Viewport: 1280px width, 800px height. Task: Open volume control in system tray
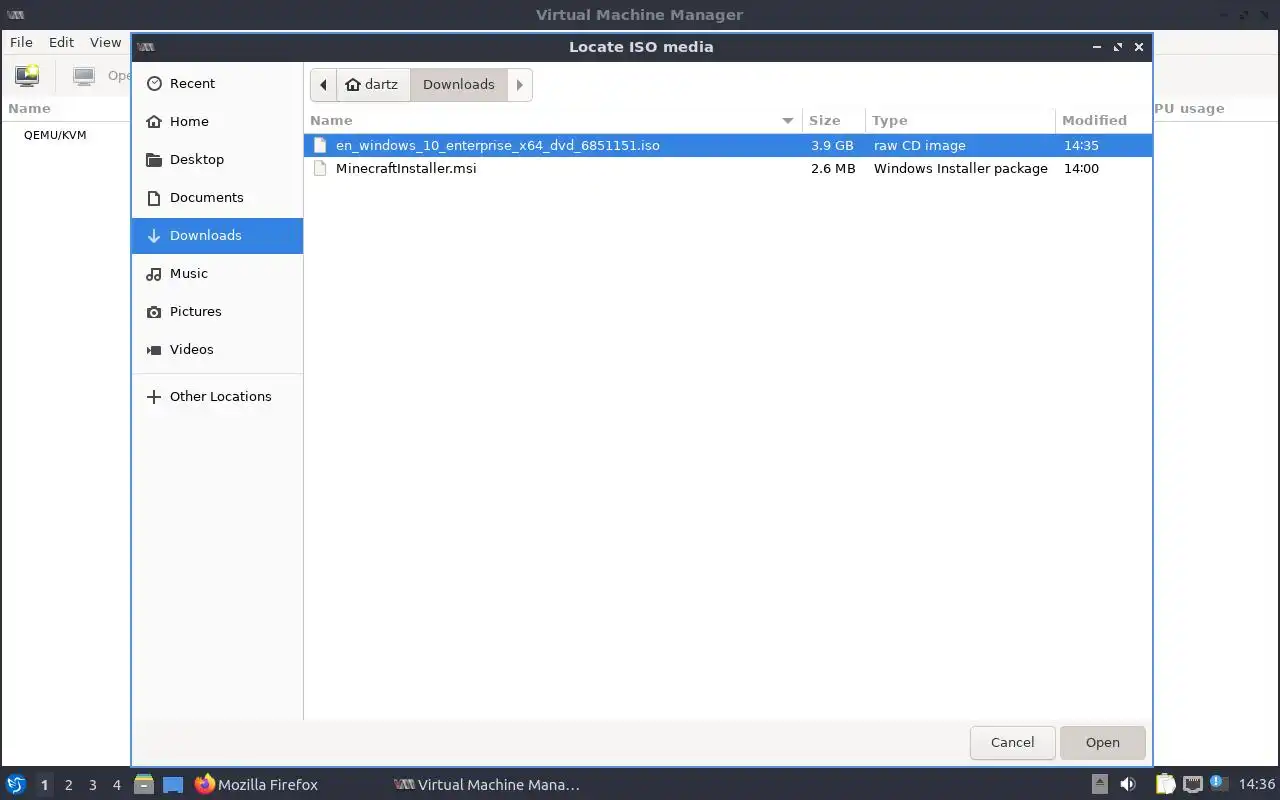click(x=1128, y=784)
